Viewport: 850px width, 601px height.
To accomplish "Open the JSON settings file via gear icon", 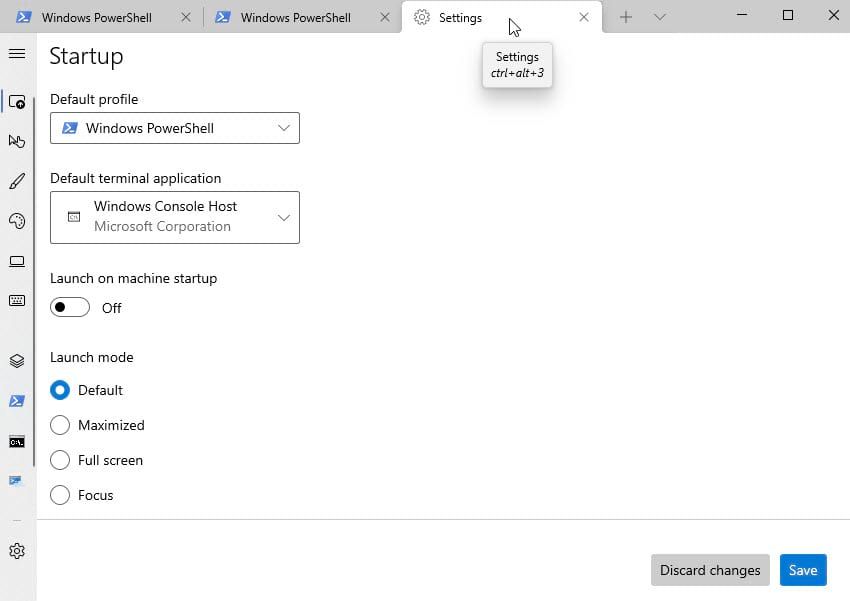I will click(16, 551).
